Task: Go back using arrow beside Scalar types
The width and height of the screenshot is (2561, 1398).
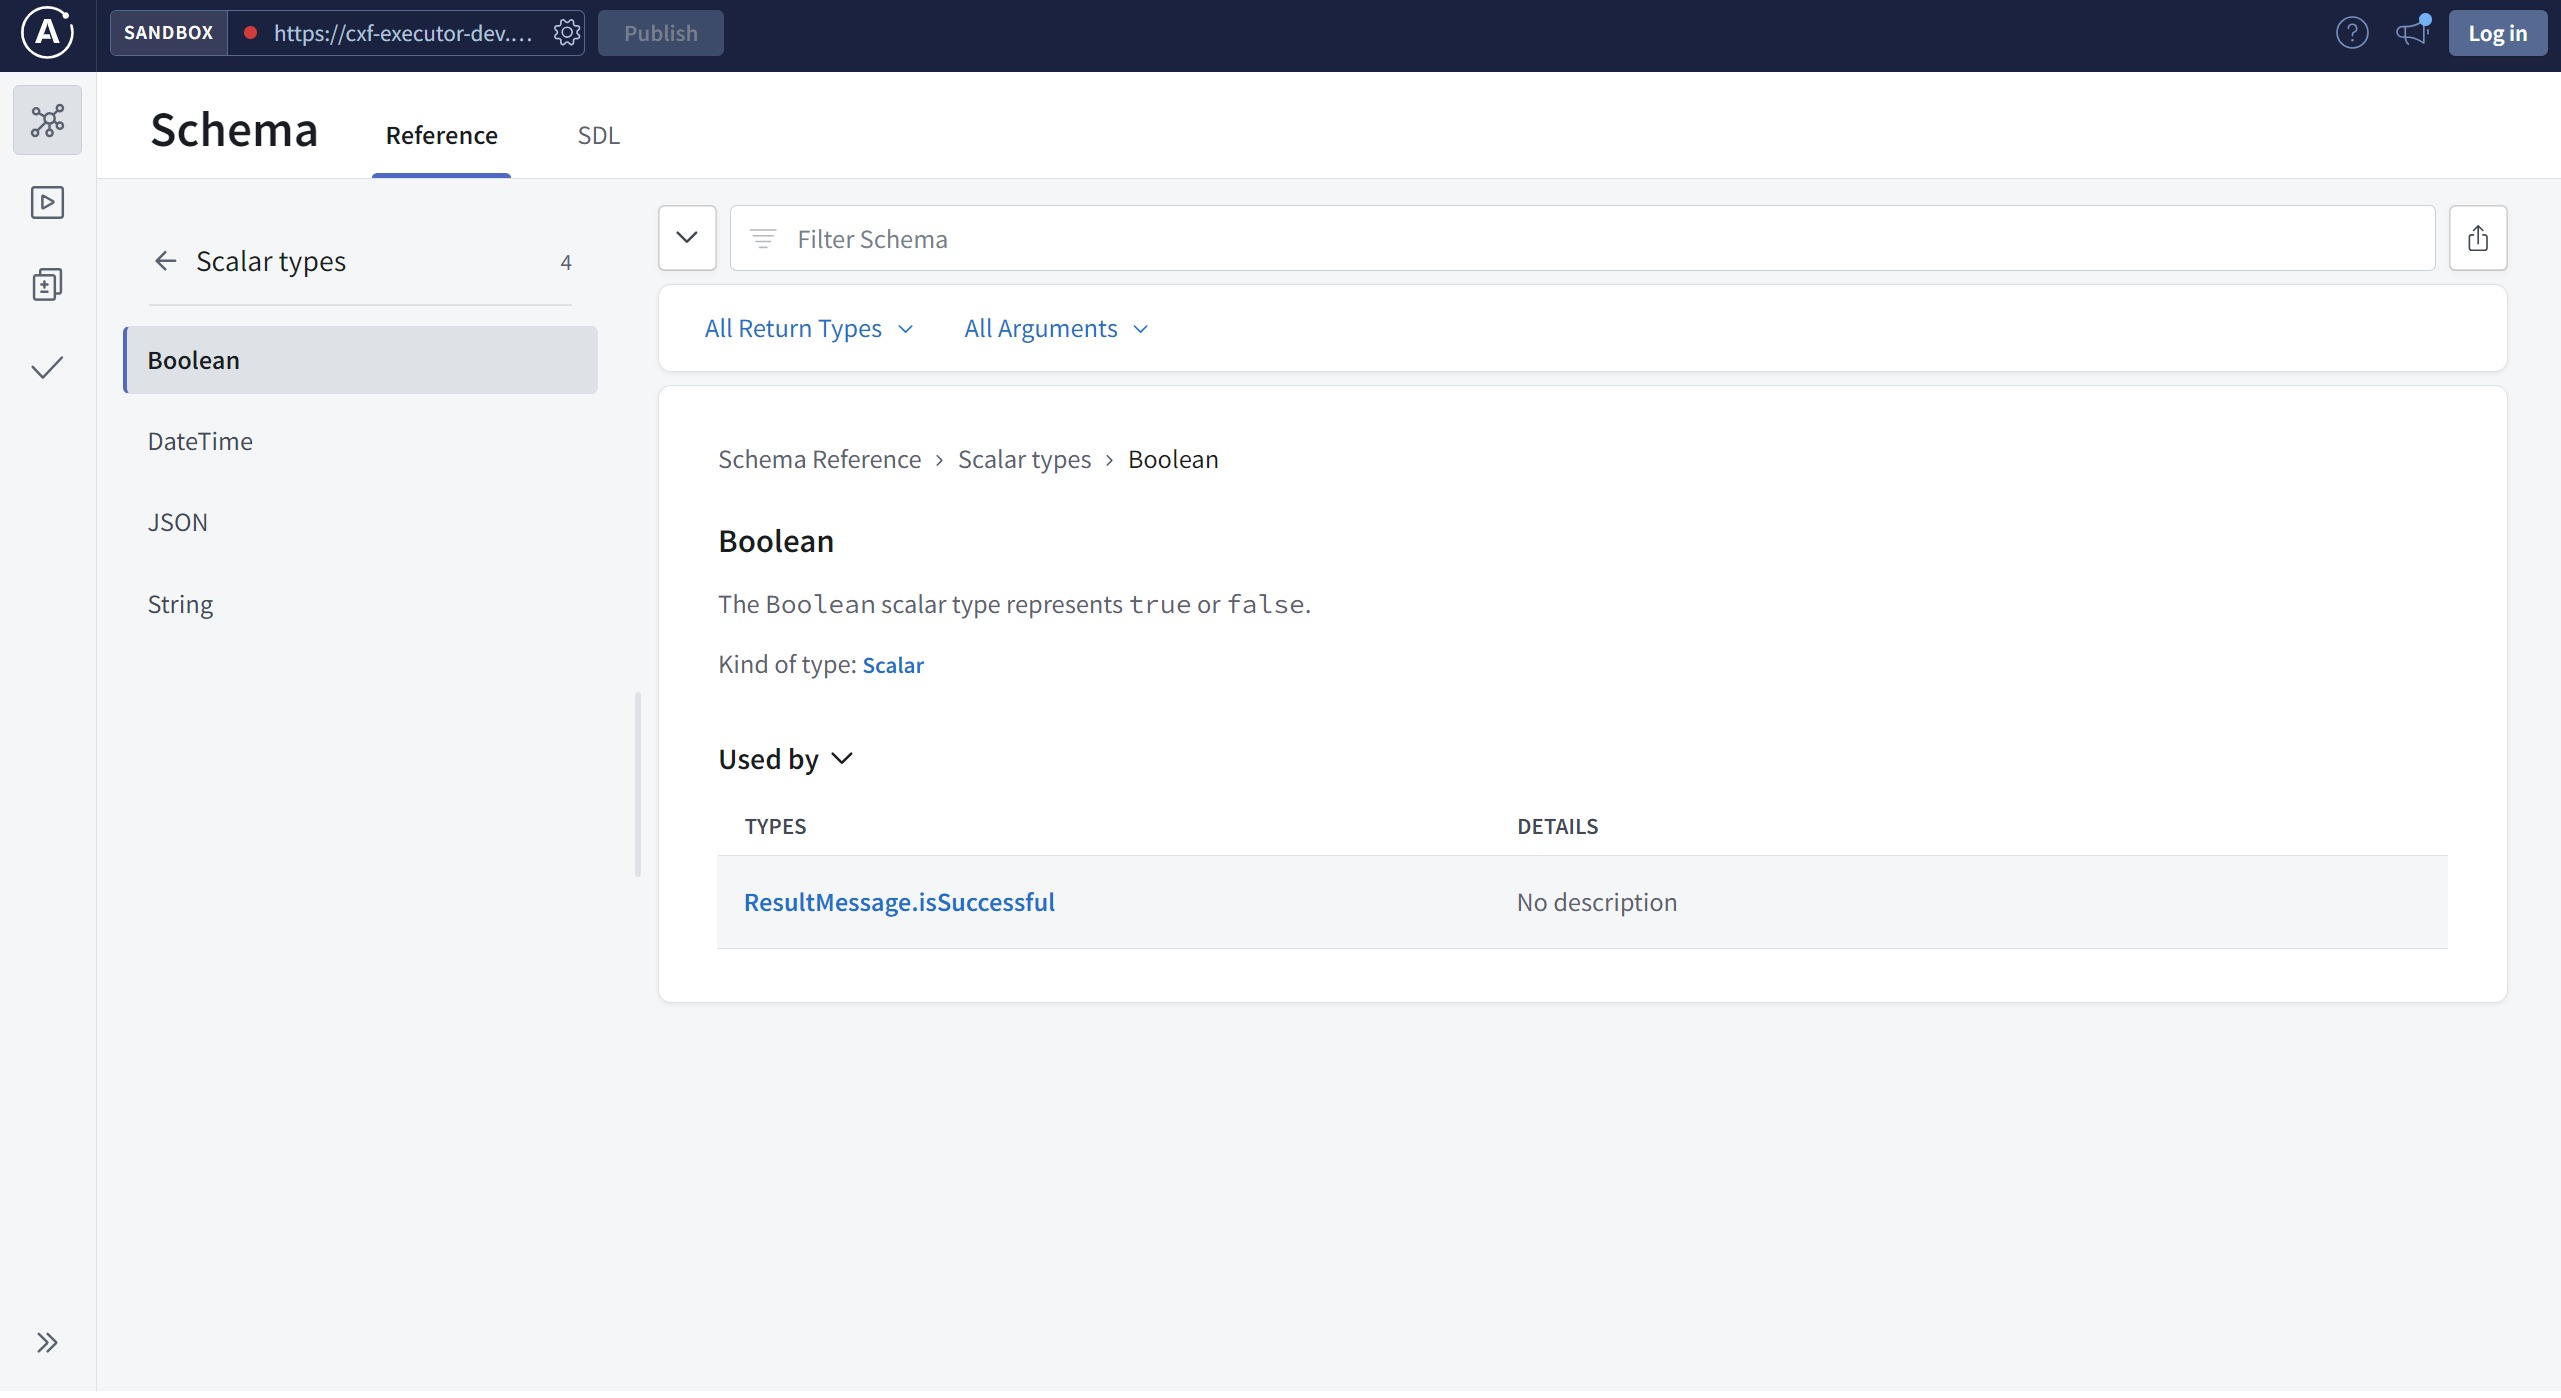Action: pos(165,262)
